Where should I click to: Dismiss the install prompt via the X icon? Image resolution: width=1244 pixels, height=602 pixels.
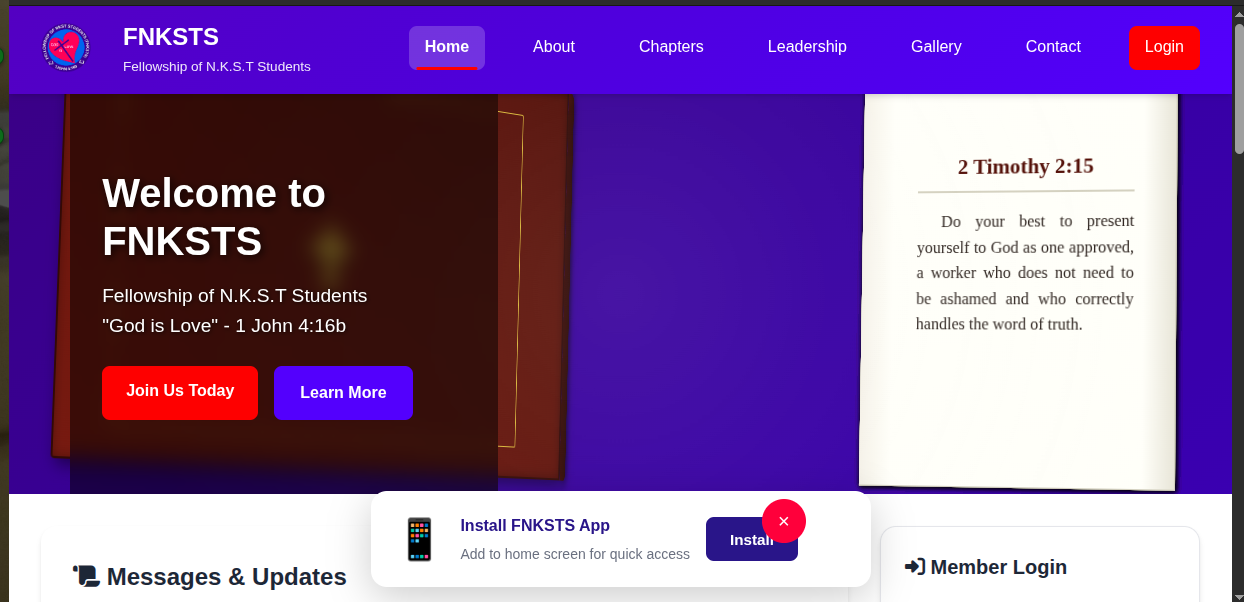click(784, 521)
